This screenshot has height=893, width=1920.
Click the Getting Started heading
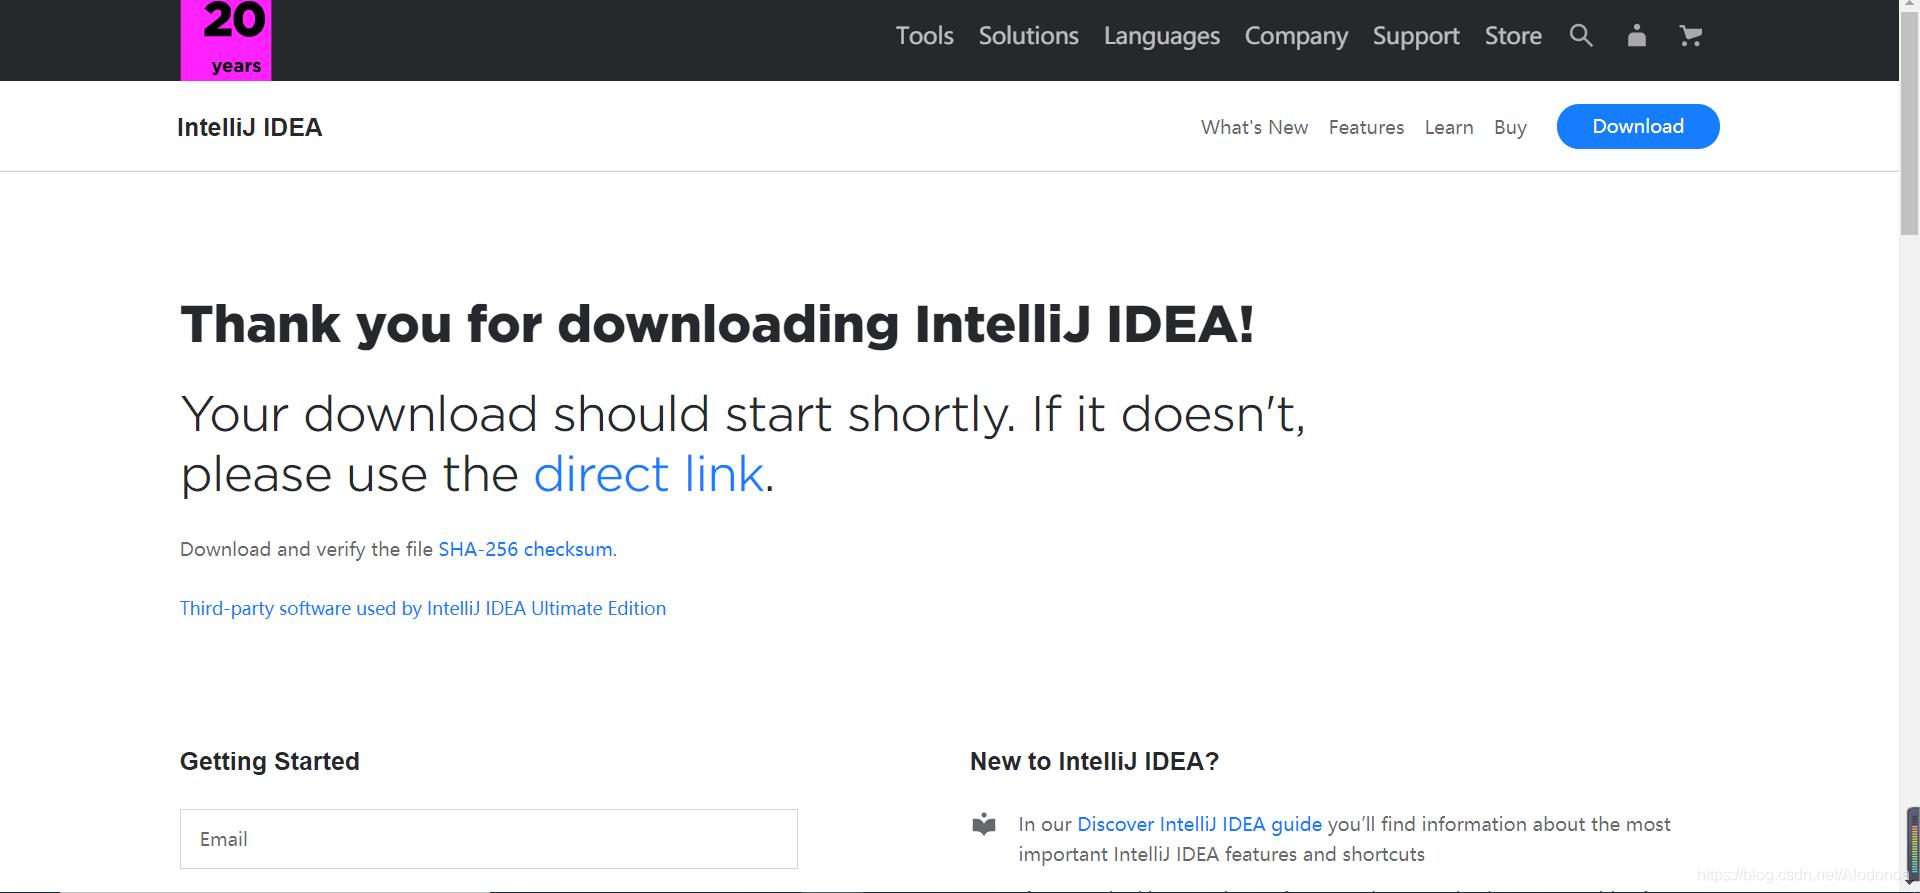click(x=270, y=761)
